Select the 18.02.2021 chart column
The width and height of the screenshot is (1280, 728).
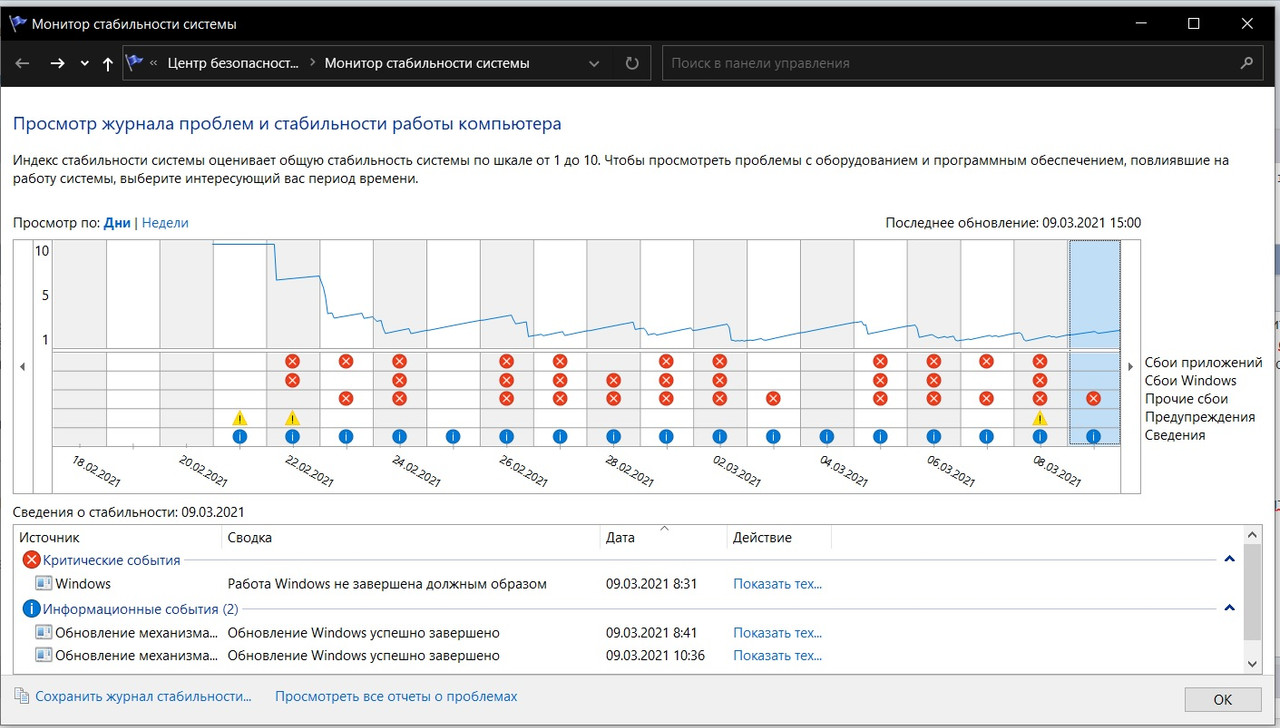coord(79,342)
